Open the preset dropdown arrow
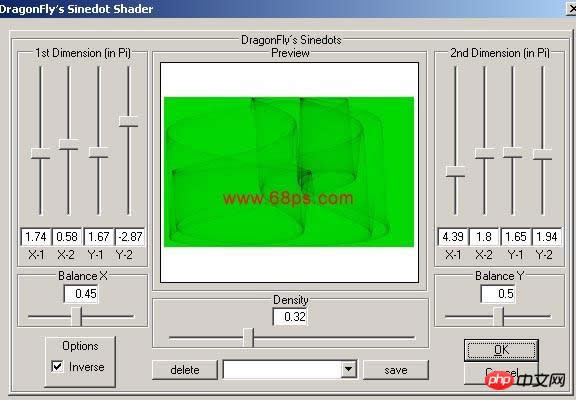576x400 pixels. [348, 369]
